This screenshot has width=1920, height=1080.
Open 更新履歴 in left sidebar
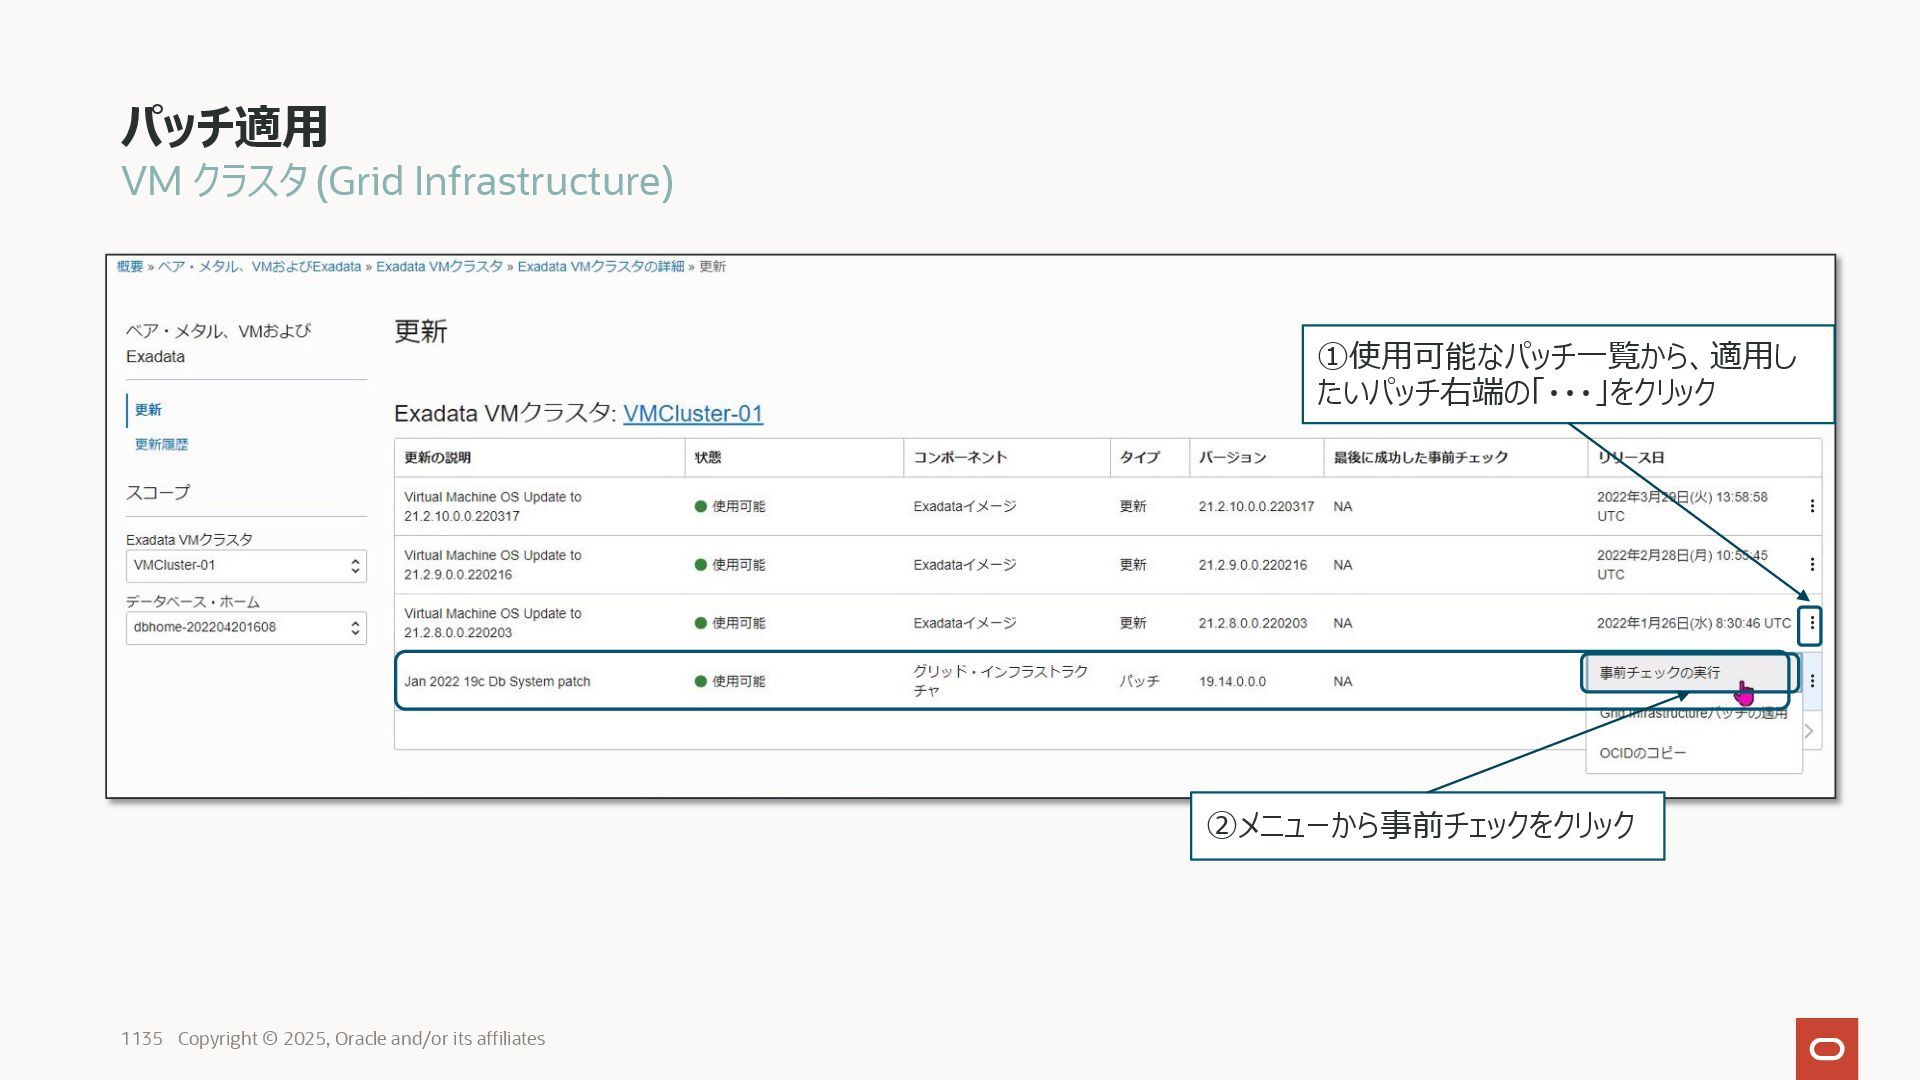[161, 444]
